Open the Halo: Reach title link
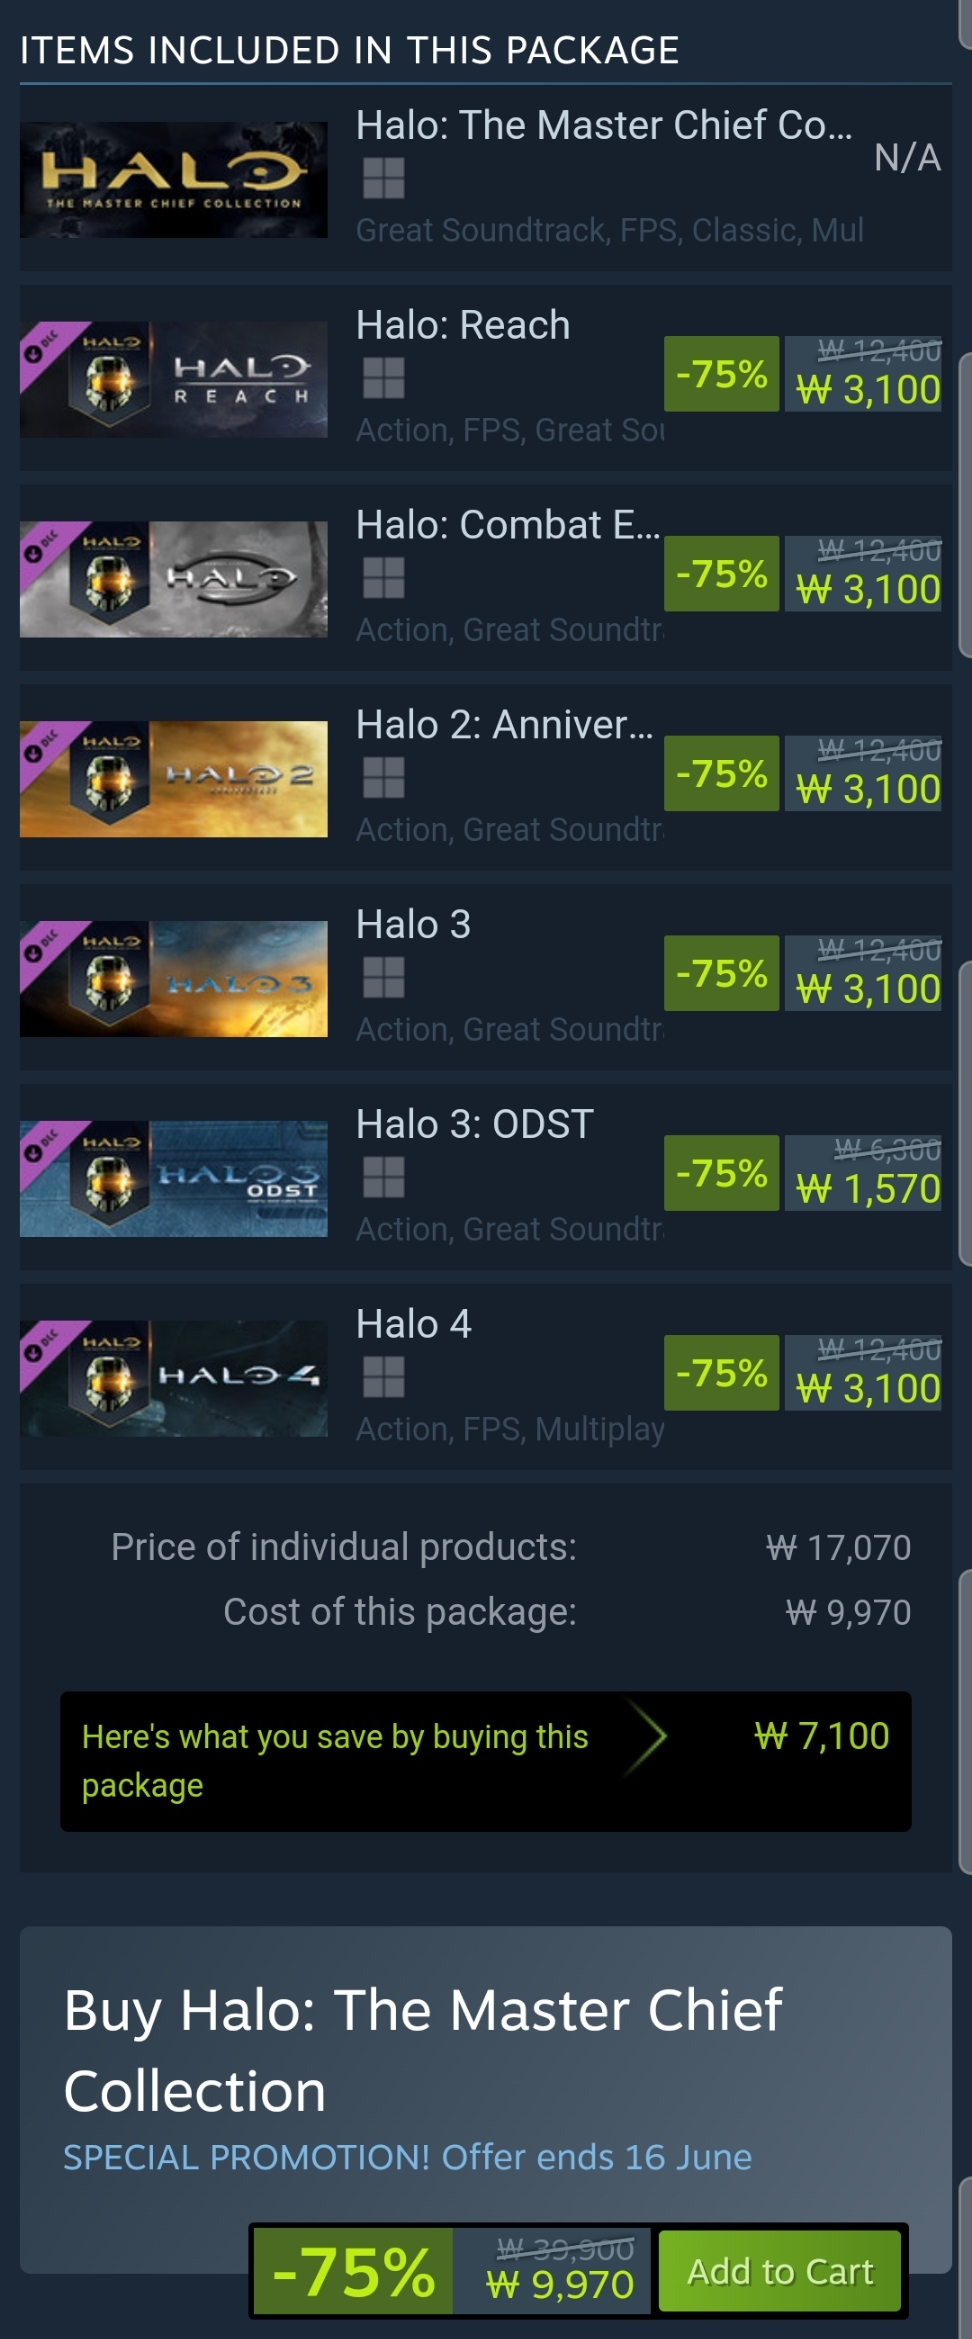Image resolution: width=972 pixels, height=2339 pixels. click(x=463, y=325)
